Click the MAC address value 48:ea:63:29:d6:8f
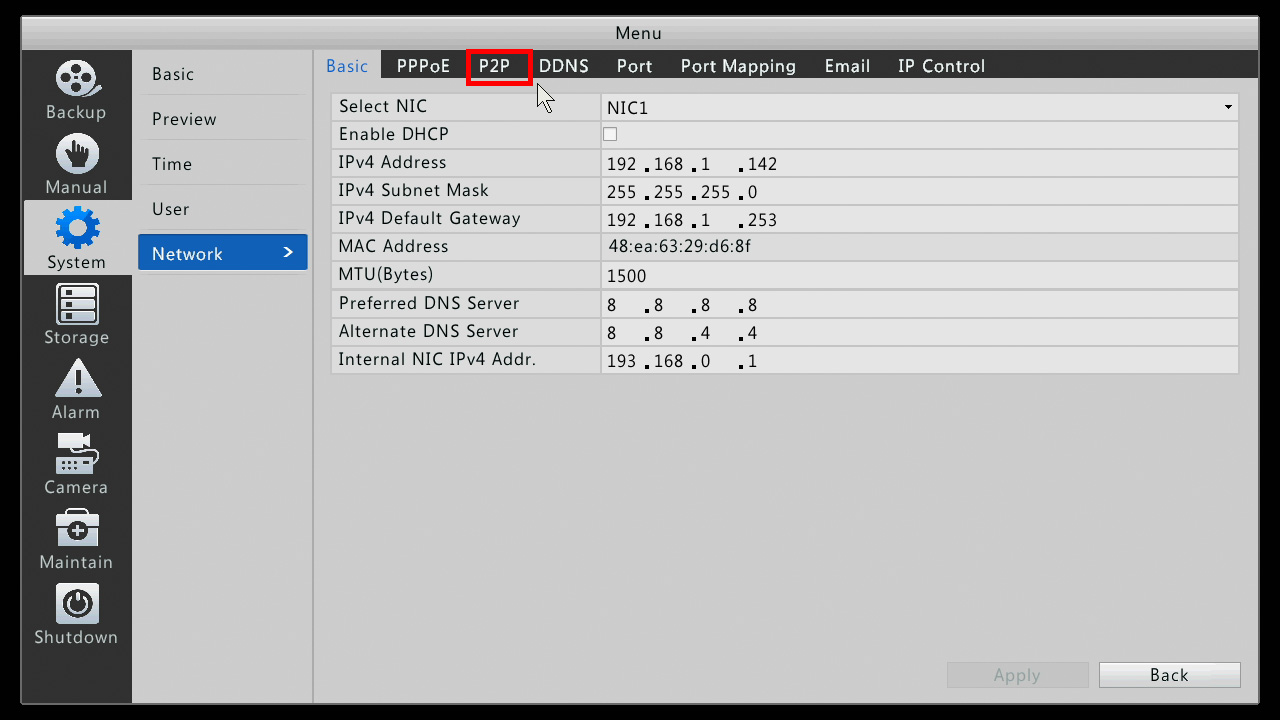The height and width of the screenshot is (720, 1280). [x=679, y=246]
